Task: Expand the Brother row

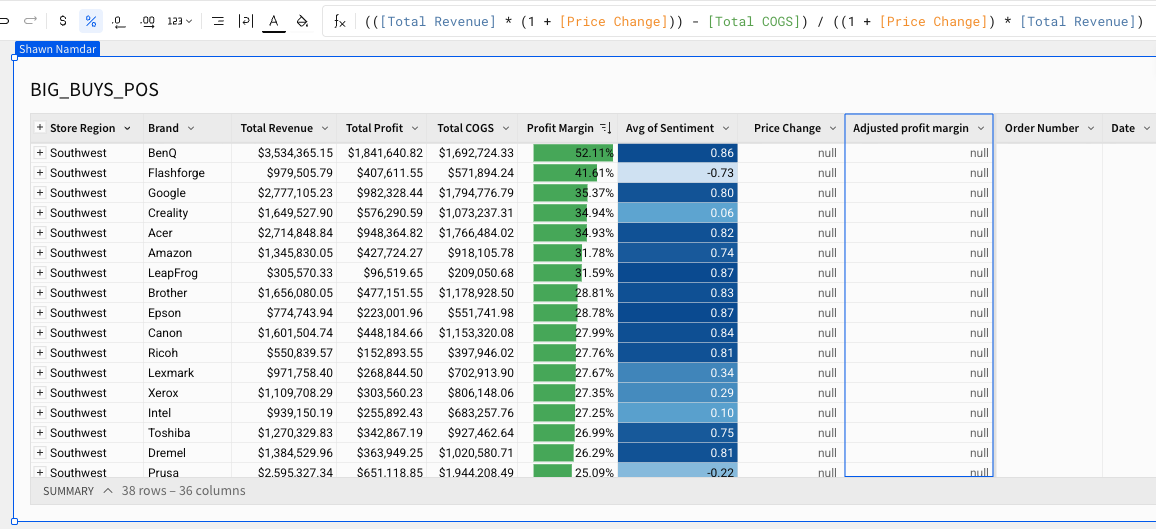Action: [x=40, y=292]
